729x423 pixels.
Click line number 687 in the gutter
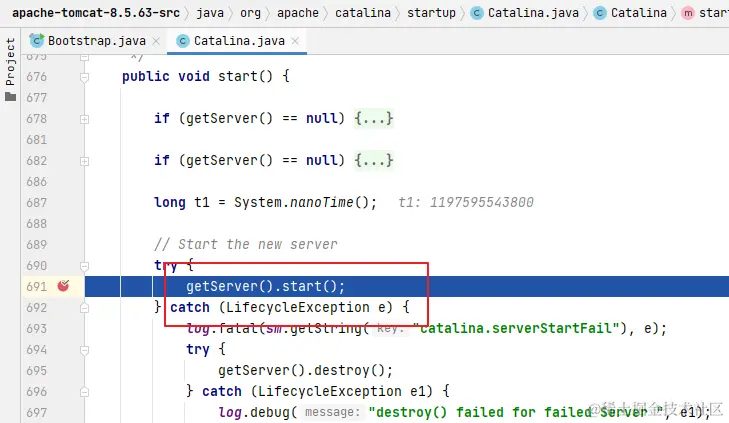[x=37, y=203]
